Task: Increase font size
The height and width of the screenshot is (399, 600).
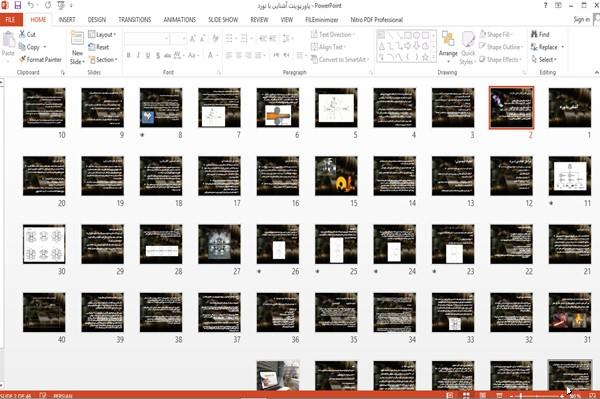Action: (x=193, y=38)
